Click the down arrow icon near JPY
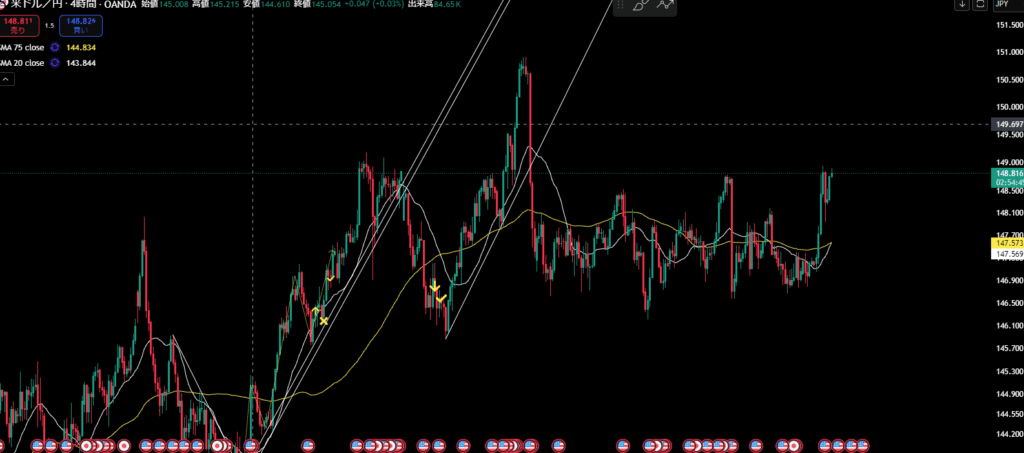 pos(962,6)
